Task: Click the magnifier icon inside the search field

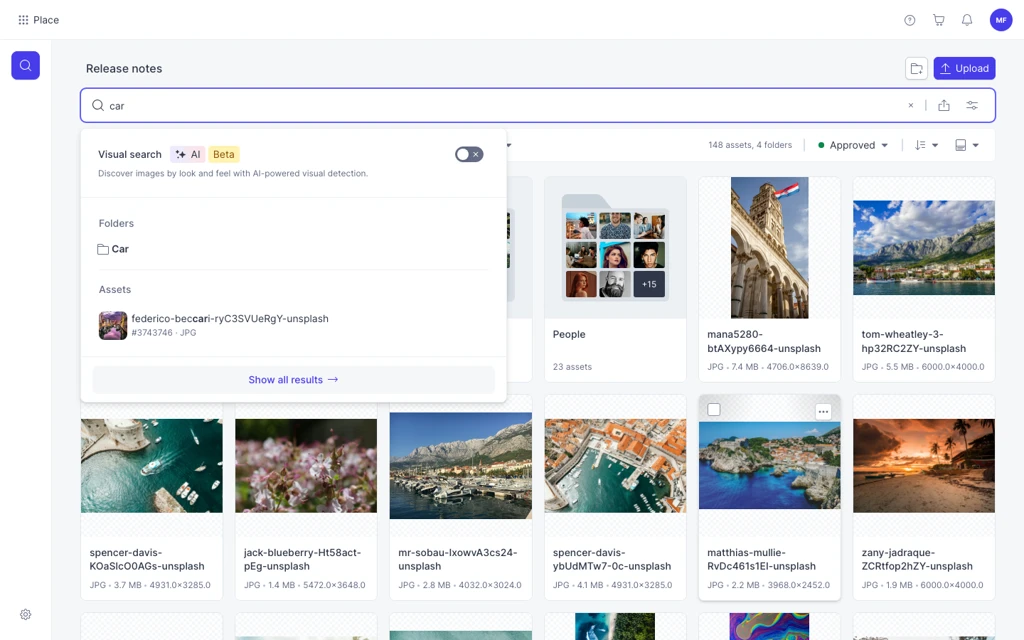Action: click(x=98, y=106)
